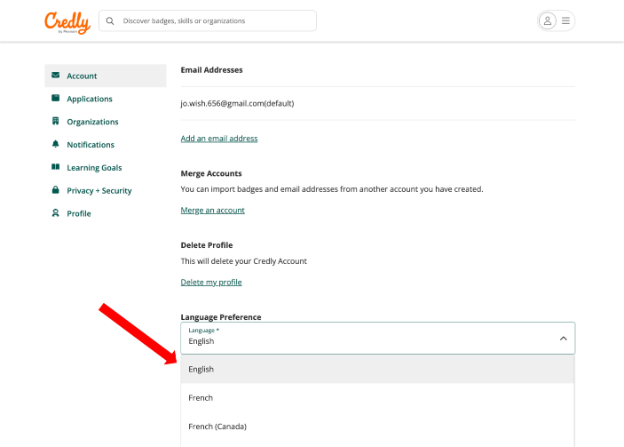
Task: Click the Language Preference heading
Action: tap(221, 317)
